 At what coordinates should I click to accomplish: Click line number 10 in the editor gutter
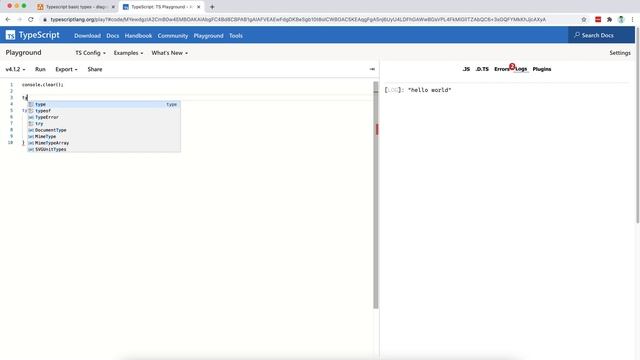click(x=10, y=143)
